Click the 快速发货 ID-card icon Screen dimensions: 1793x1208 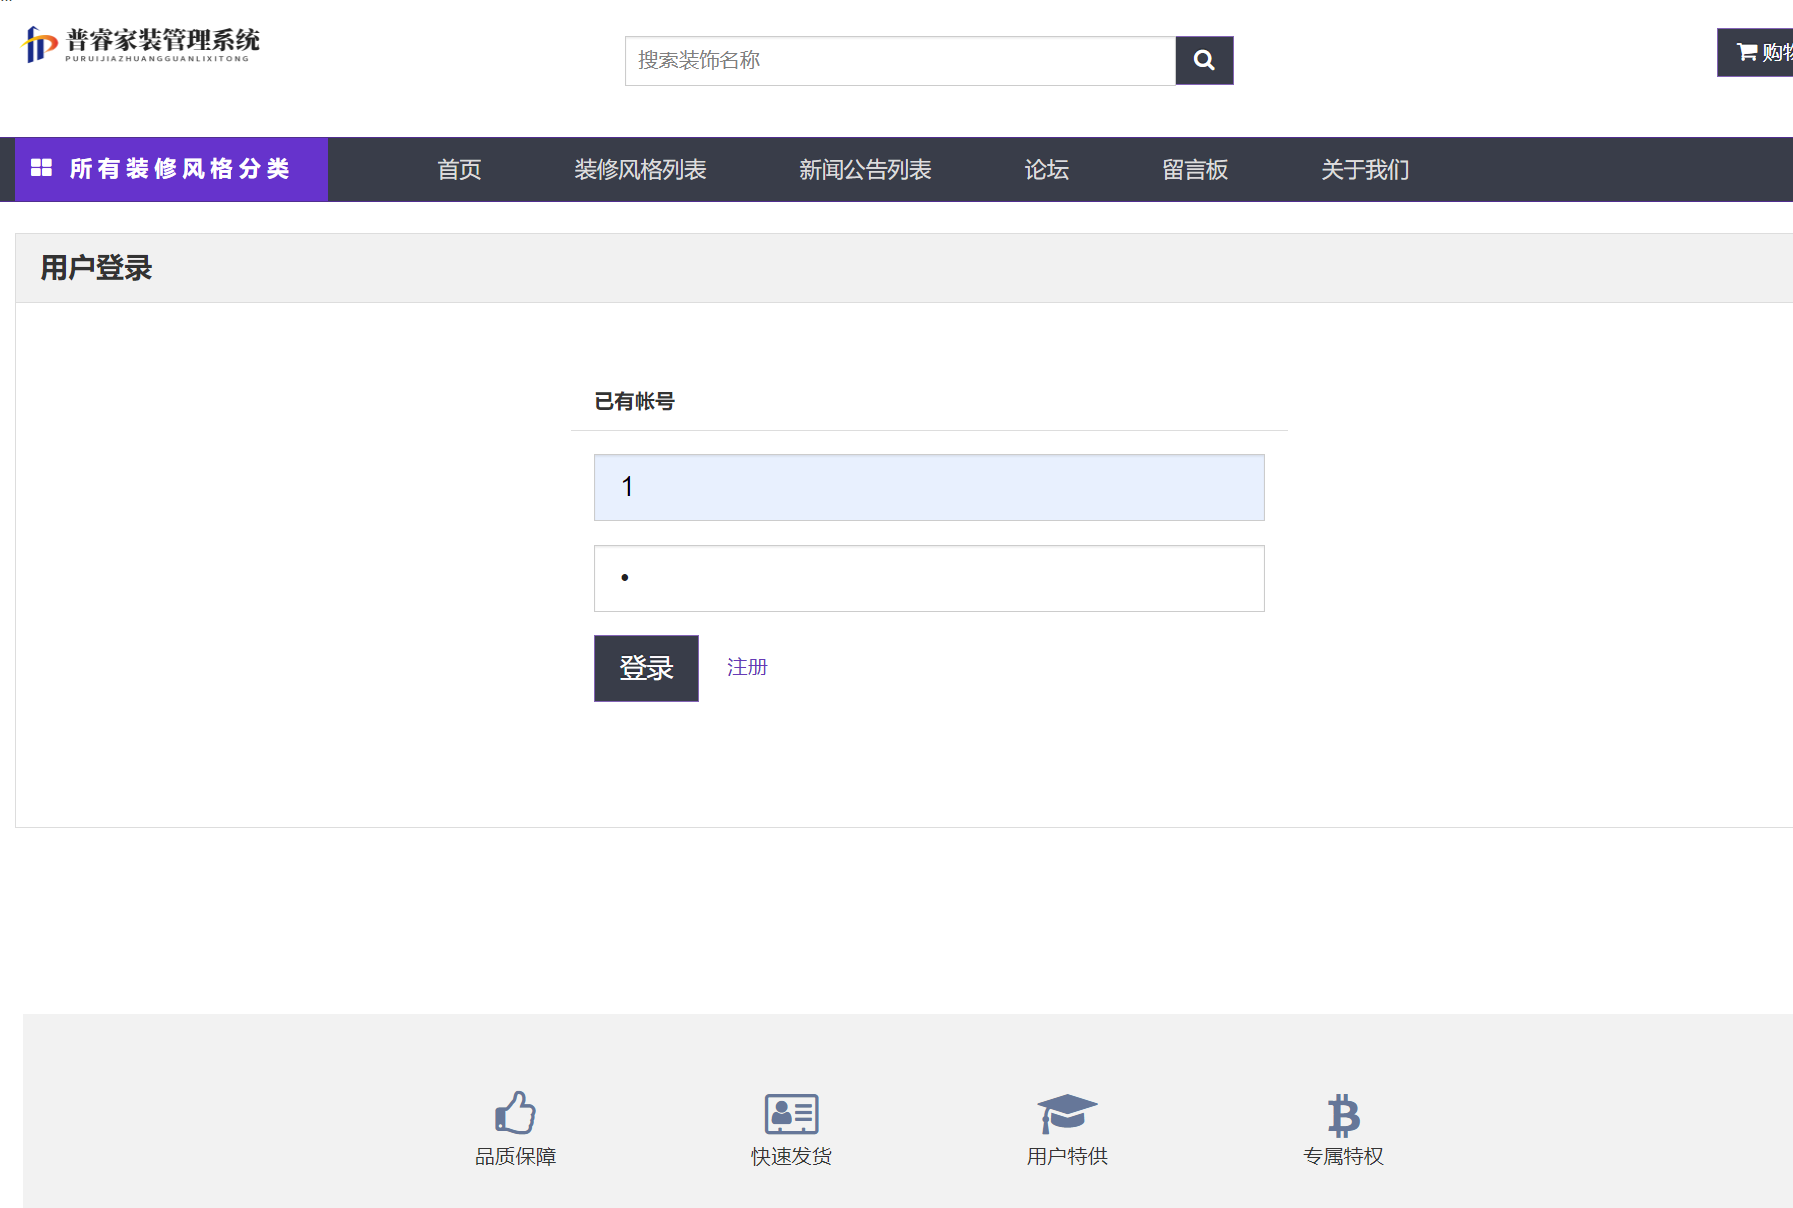(x=790, y=1113)
